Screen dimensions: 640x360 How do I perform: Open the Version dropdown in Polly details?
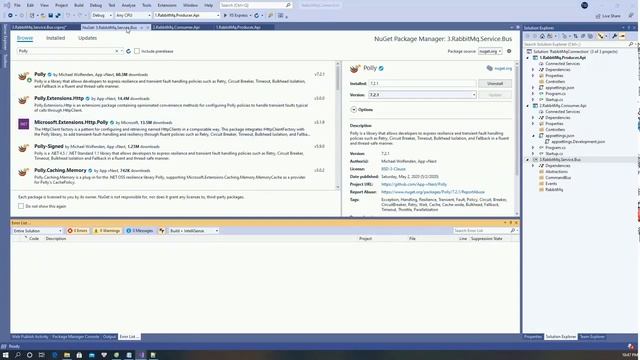[422, 95]
